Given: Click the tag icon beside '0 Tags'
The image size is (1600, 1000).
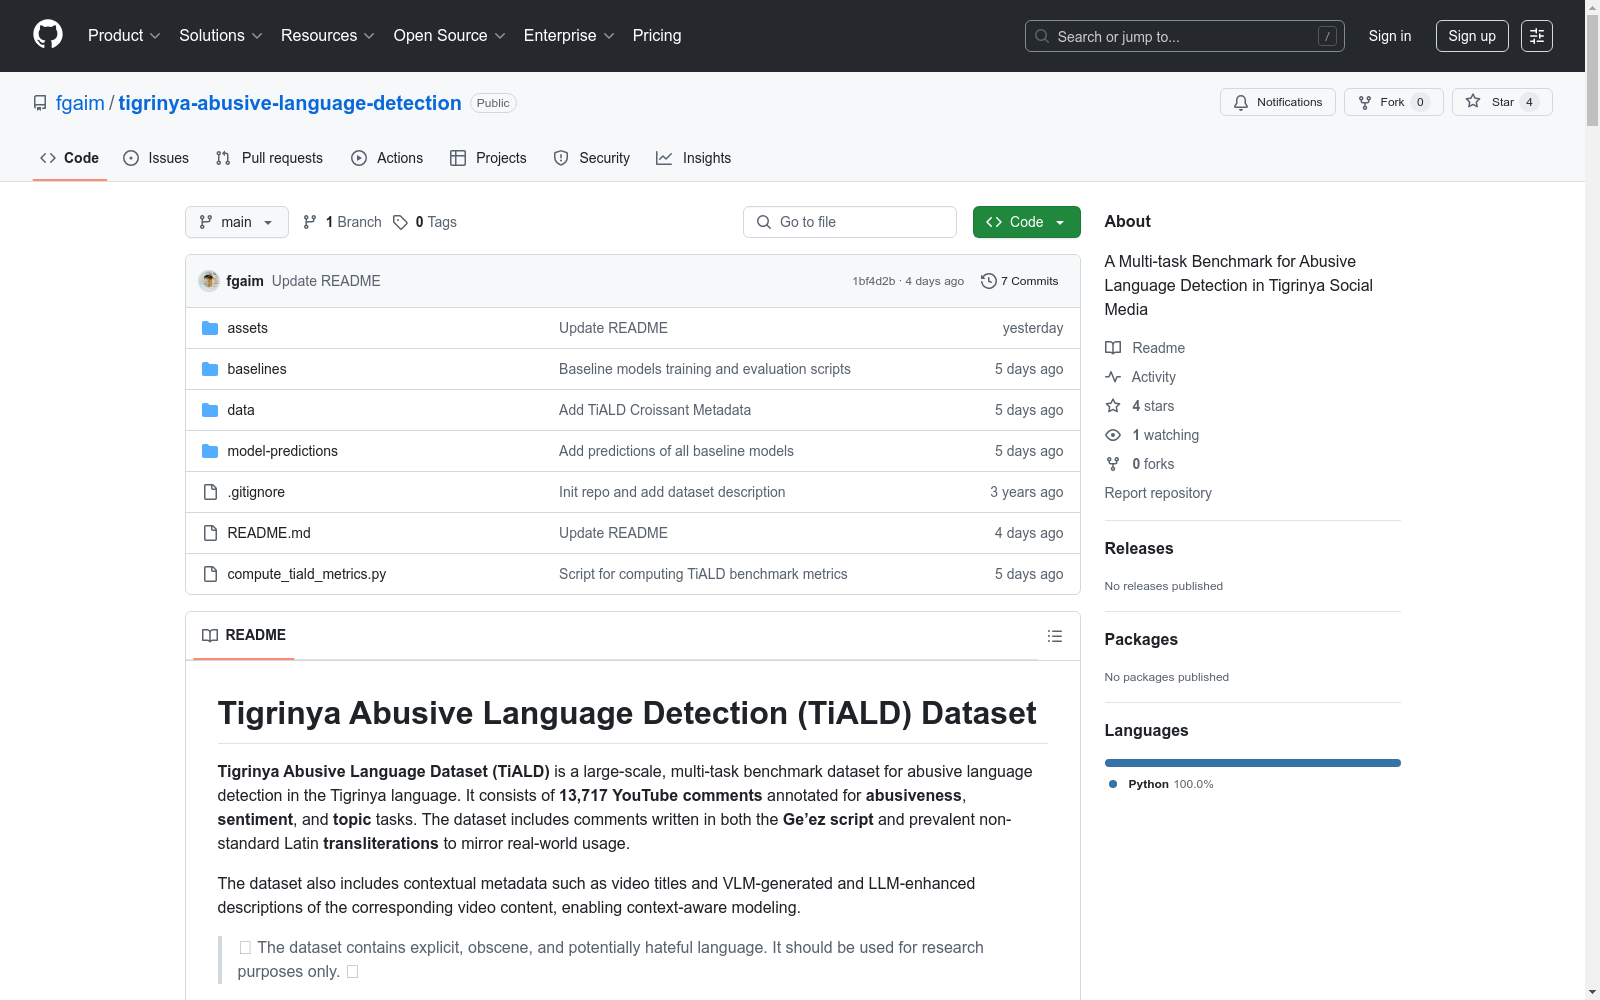Looking at the screenshot, I should 400,222.
